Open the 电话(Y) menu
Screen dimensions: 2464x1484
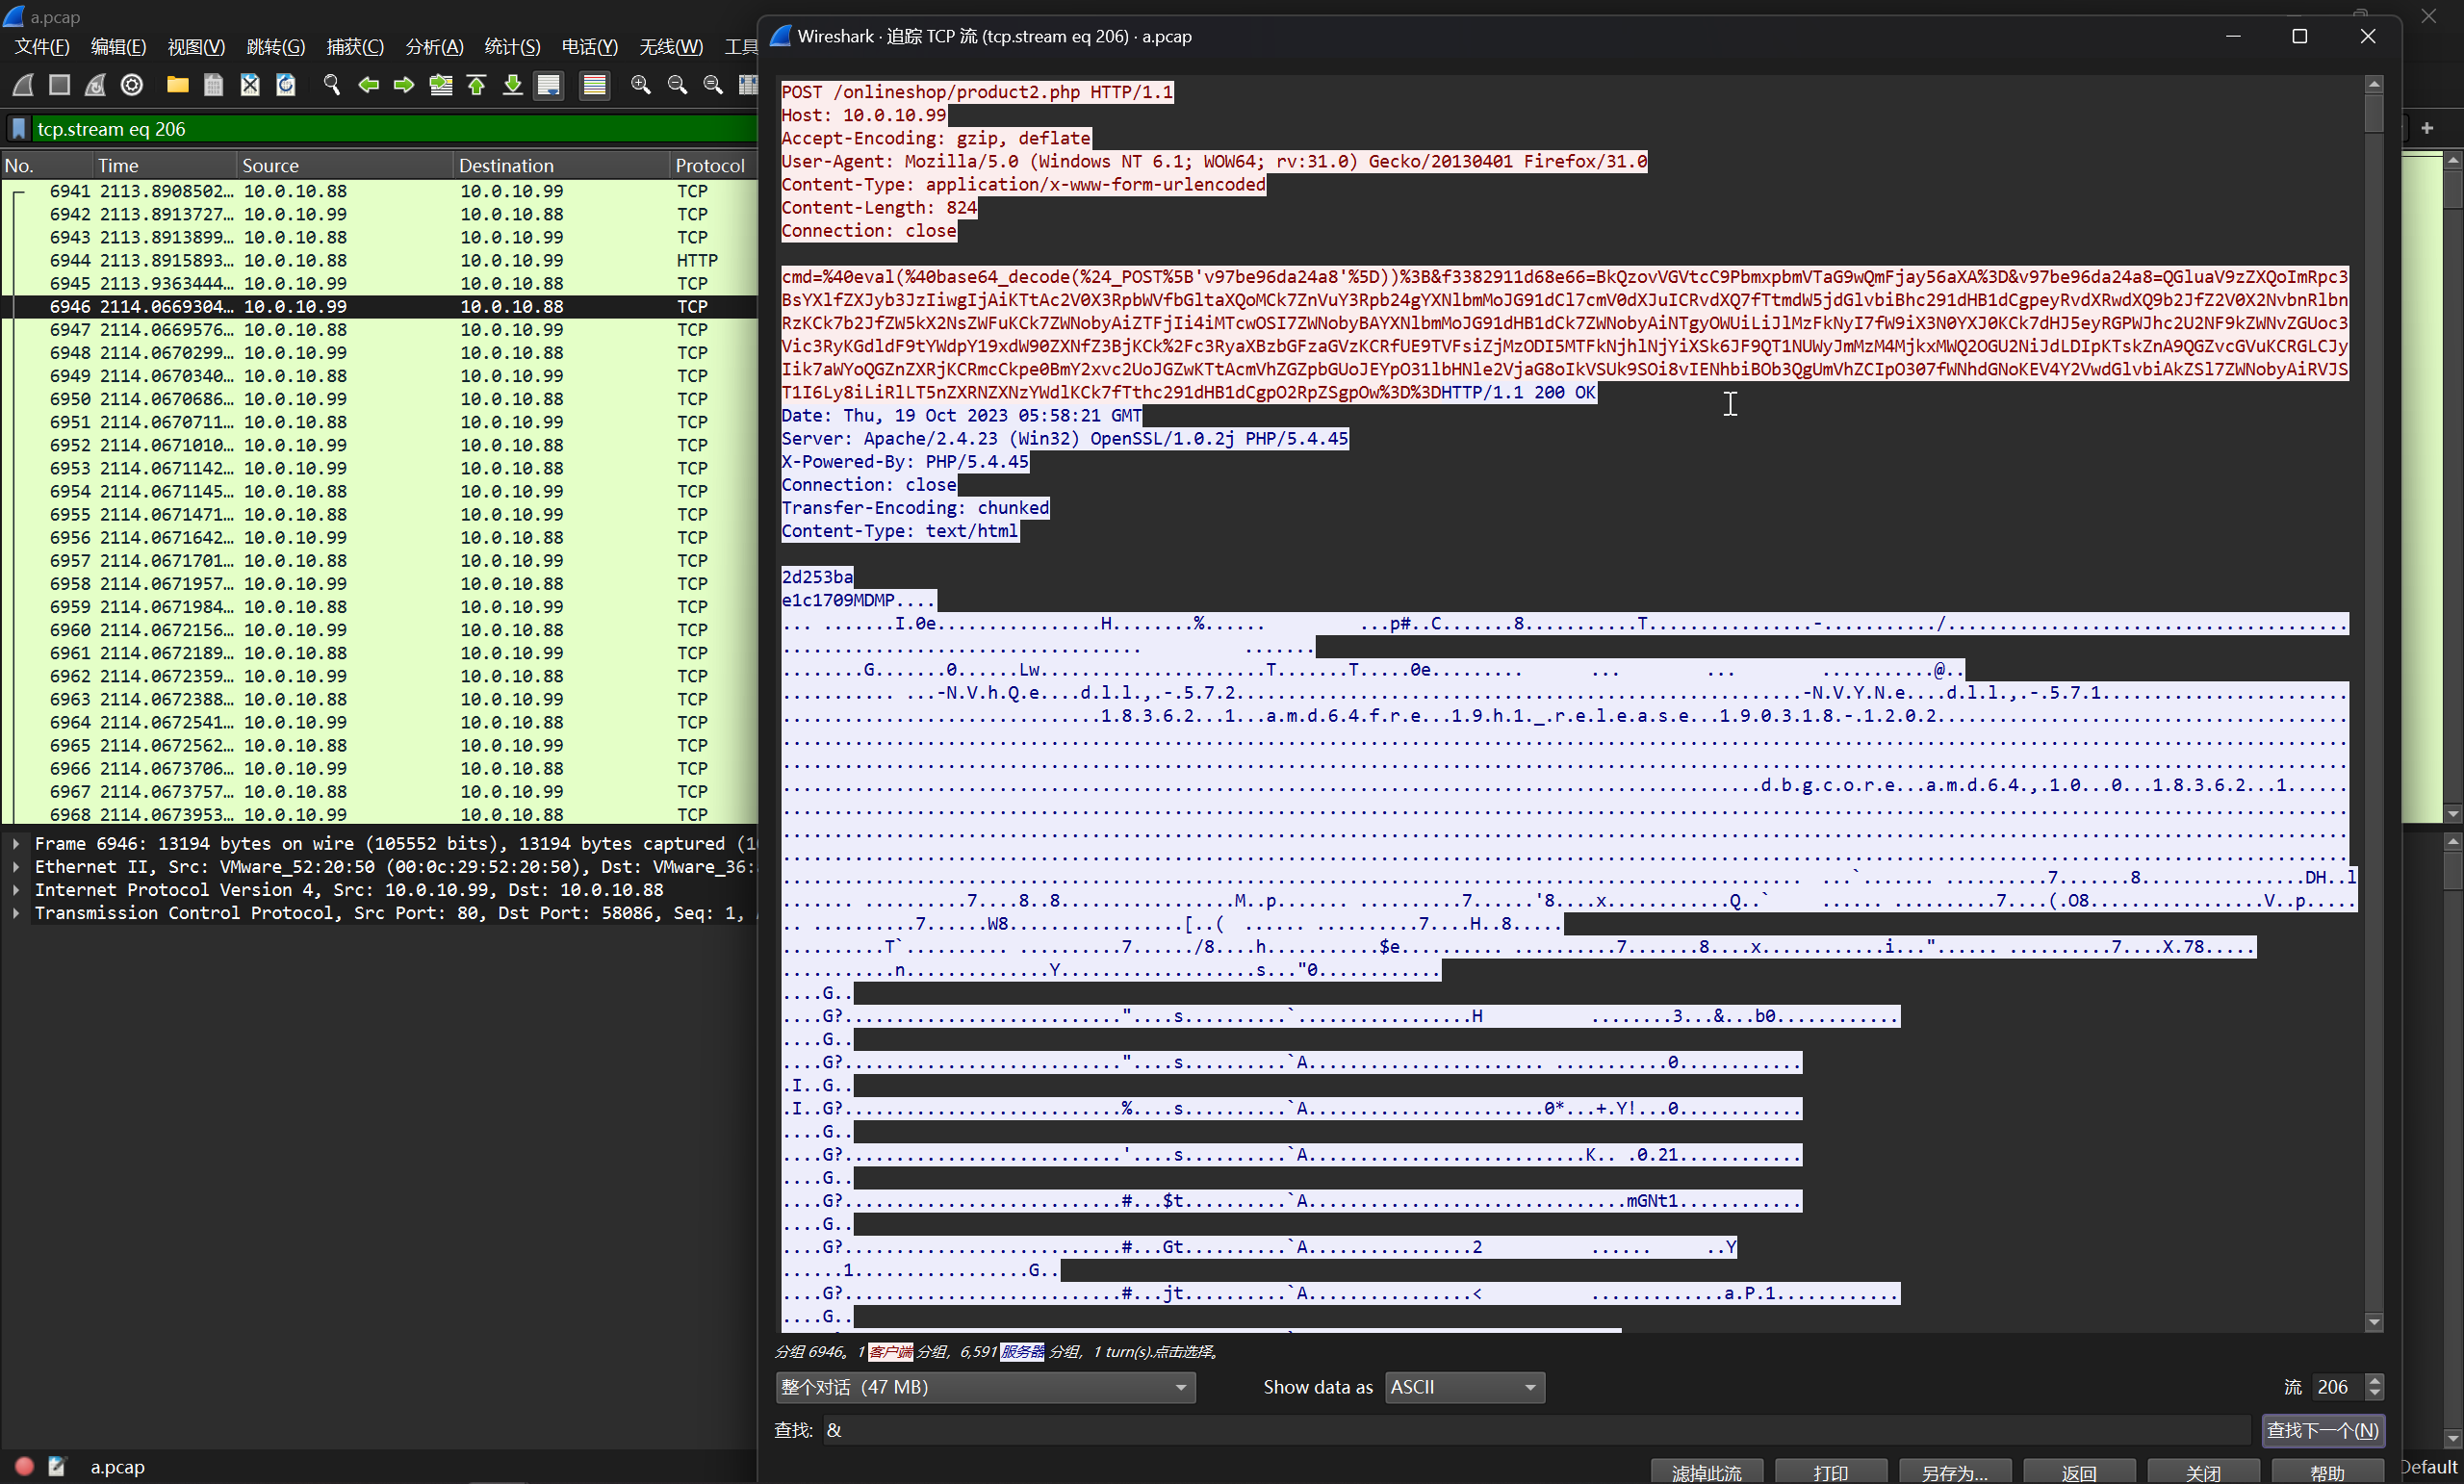(590, 47)
